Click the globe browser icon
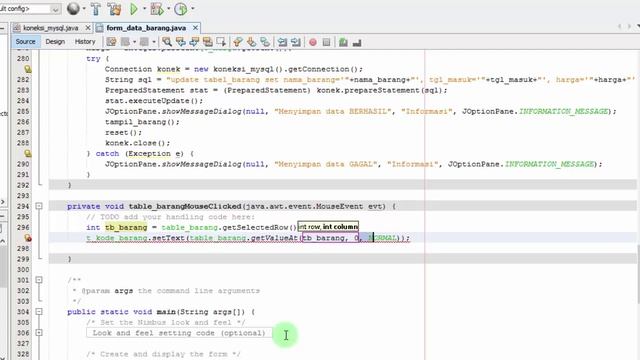This screenshot has height=360, width=640. [73, 9]
